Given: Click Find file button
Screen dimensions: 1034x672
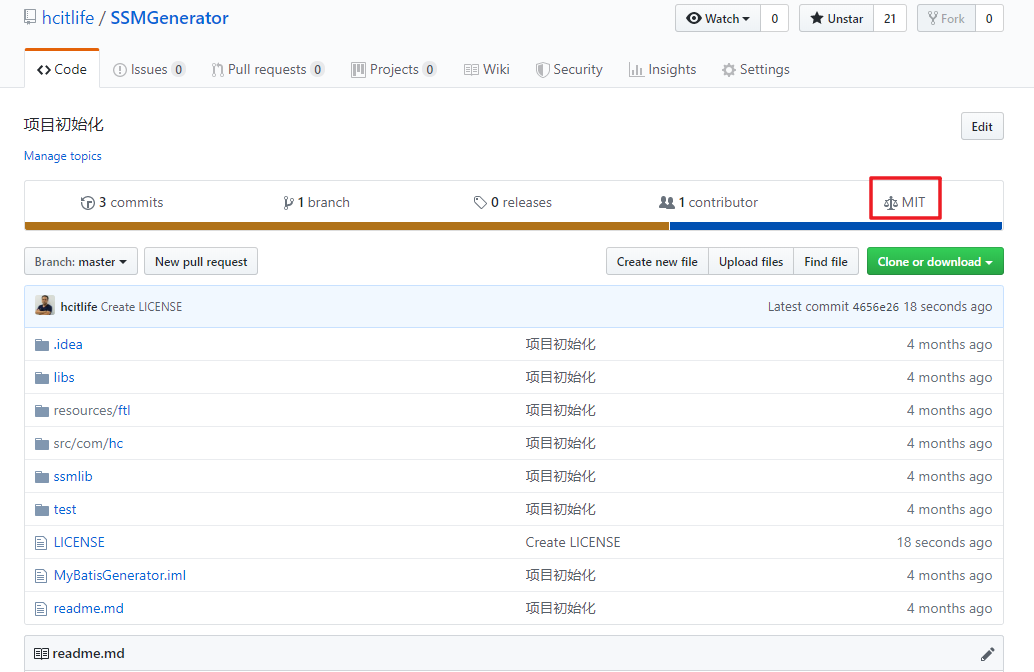Looking at the screenshot, I should tap(826, 262).
